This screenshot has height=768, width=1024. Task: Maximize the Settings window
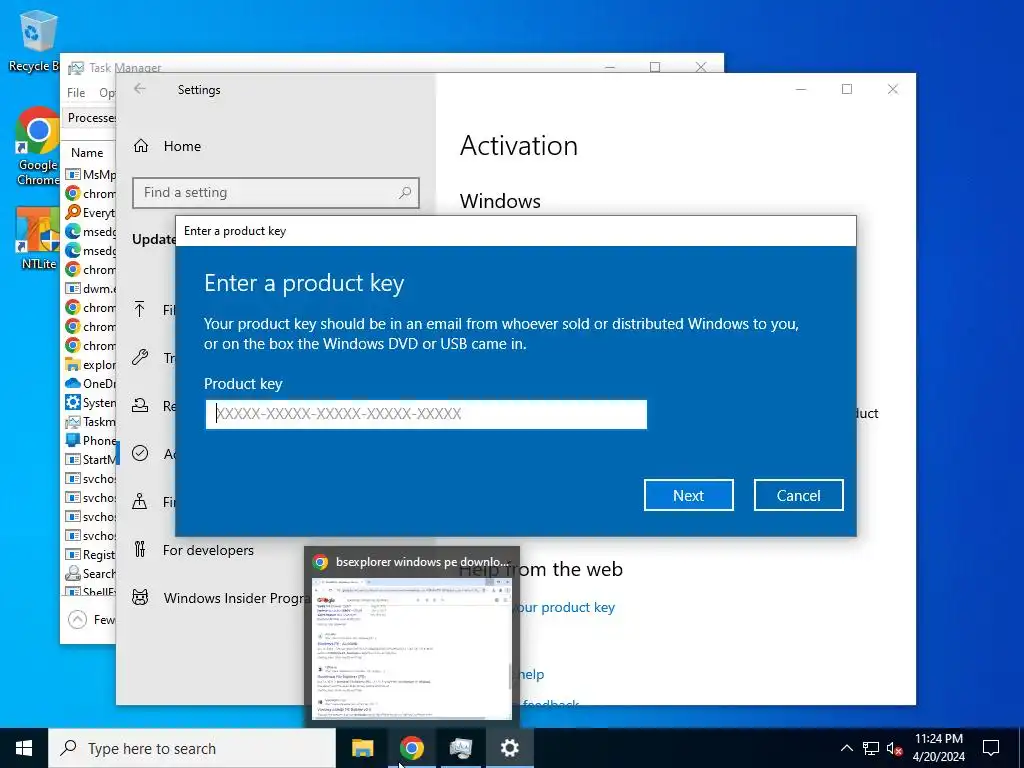pyautogui.click(x=846, y=89)
